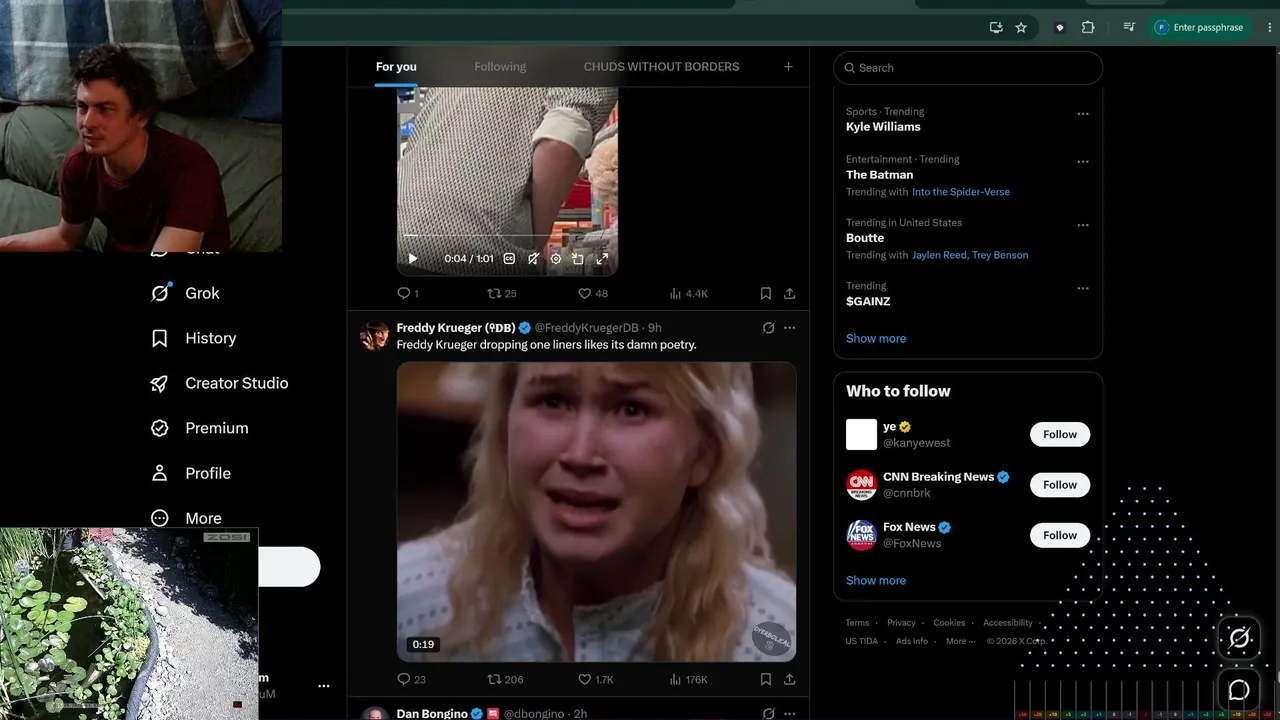Play the video in the top post
Screen dimensions: 1280x720
tap(413, 258)
